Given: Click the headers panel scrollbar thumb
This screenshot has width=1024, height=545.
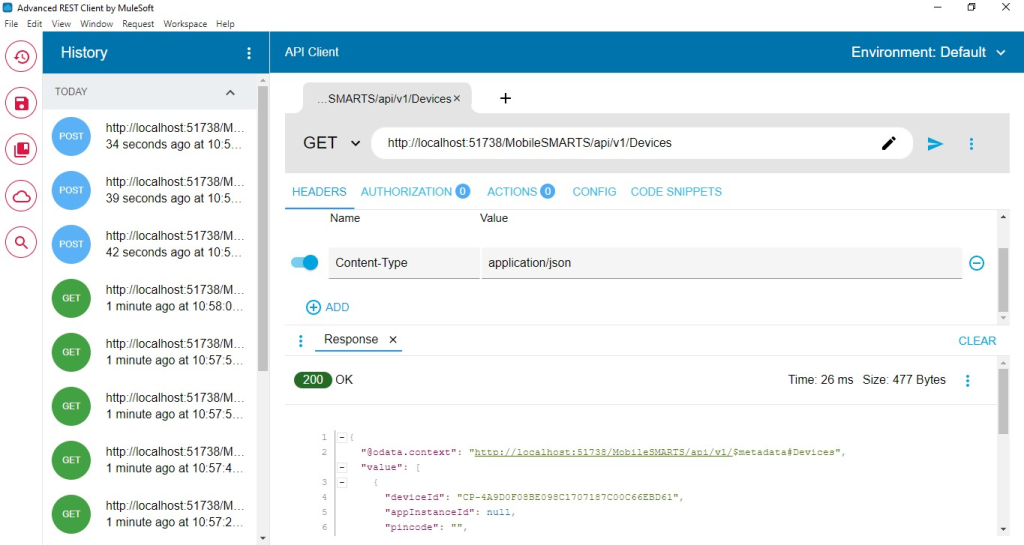Looking at the screenshot, I should coord(1003,279).
